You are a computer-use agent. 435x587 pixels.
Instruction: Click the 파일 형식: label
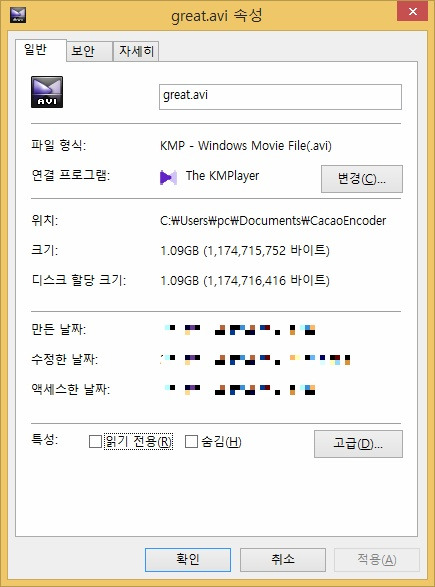pyautogui.click(x=58, y=145)
